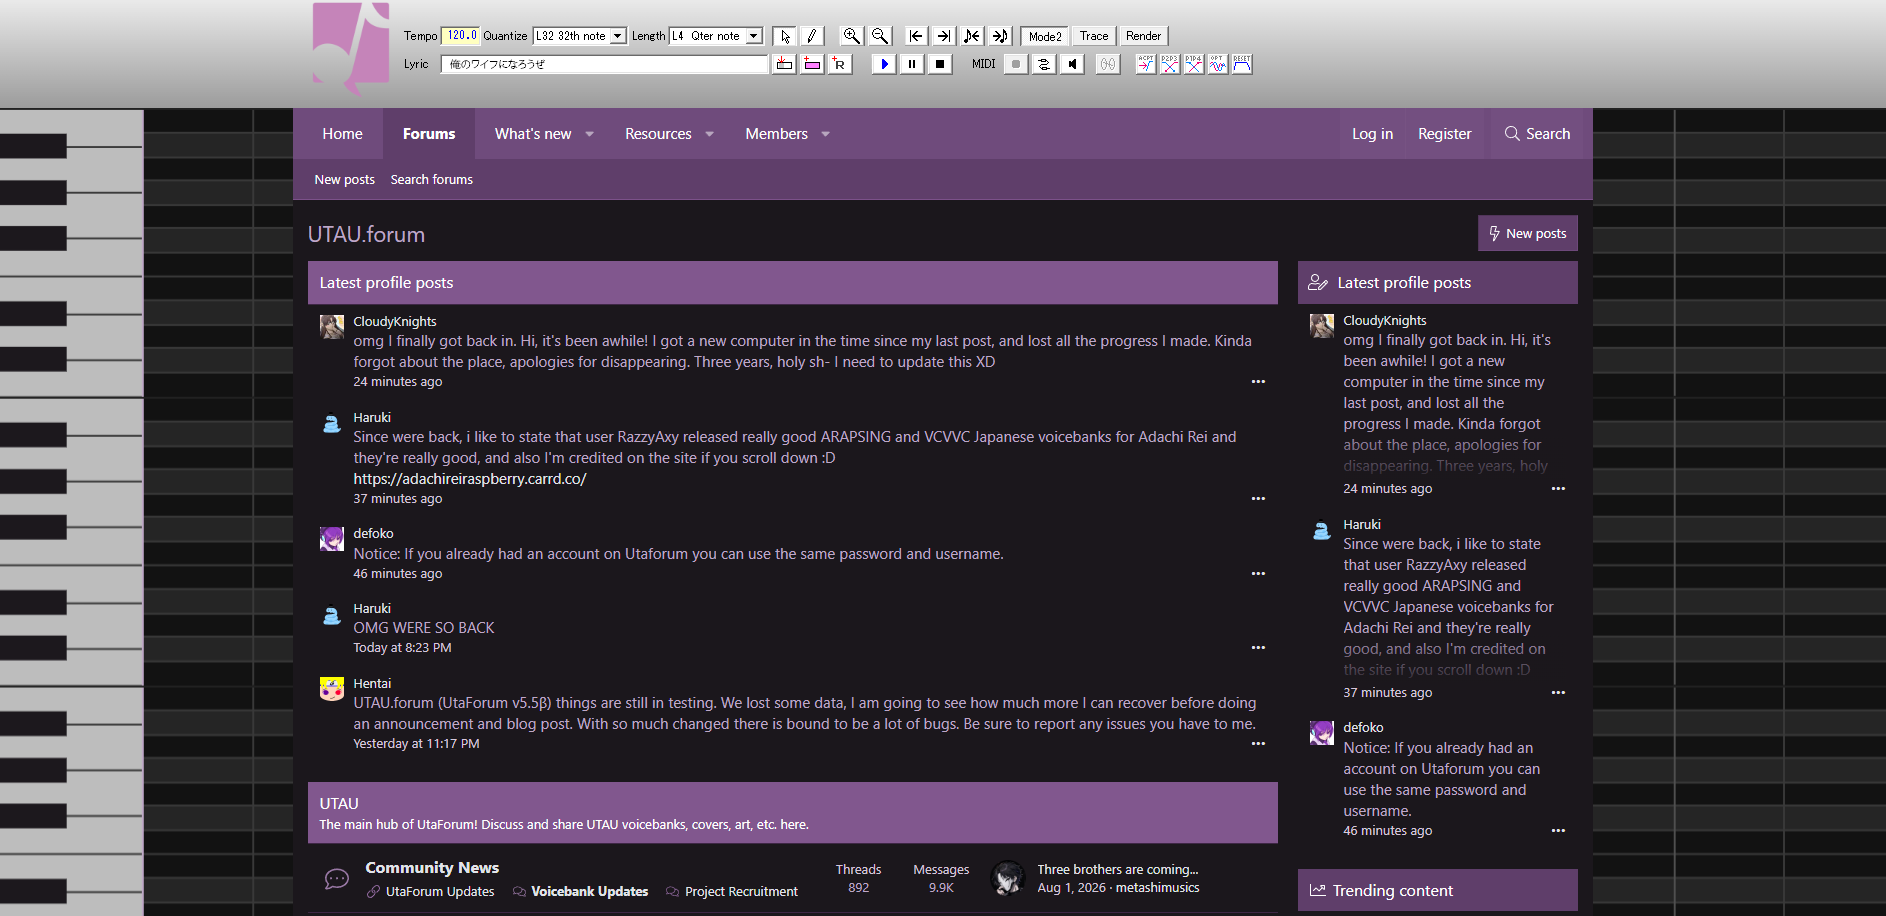The width and height of the screenshot is (1886, 916).
Task: Open the Resources tab
Action: 658,134
